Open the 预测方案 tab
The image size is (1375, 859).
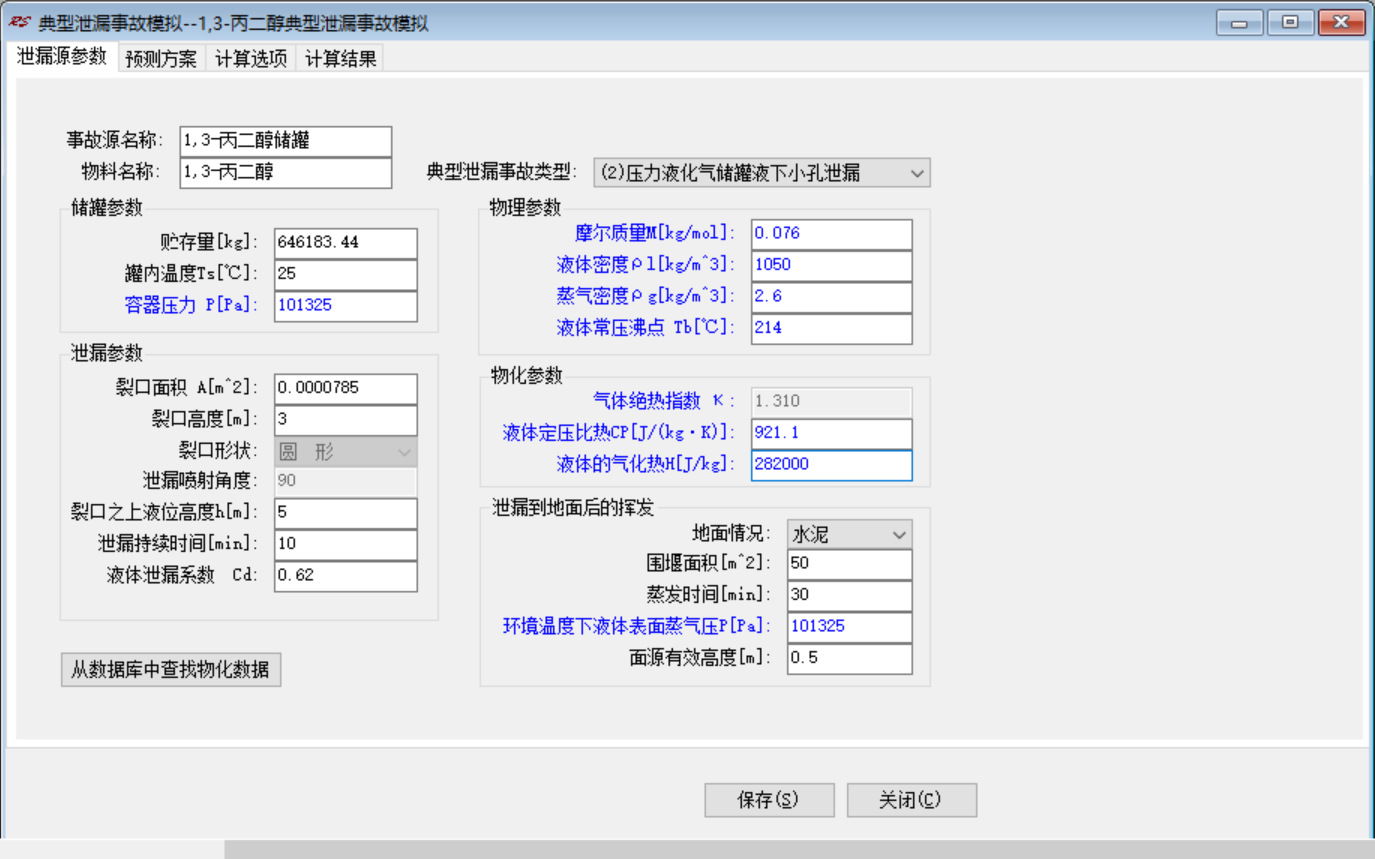161,59
